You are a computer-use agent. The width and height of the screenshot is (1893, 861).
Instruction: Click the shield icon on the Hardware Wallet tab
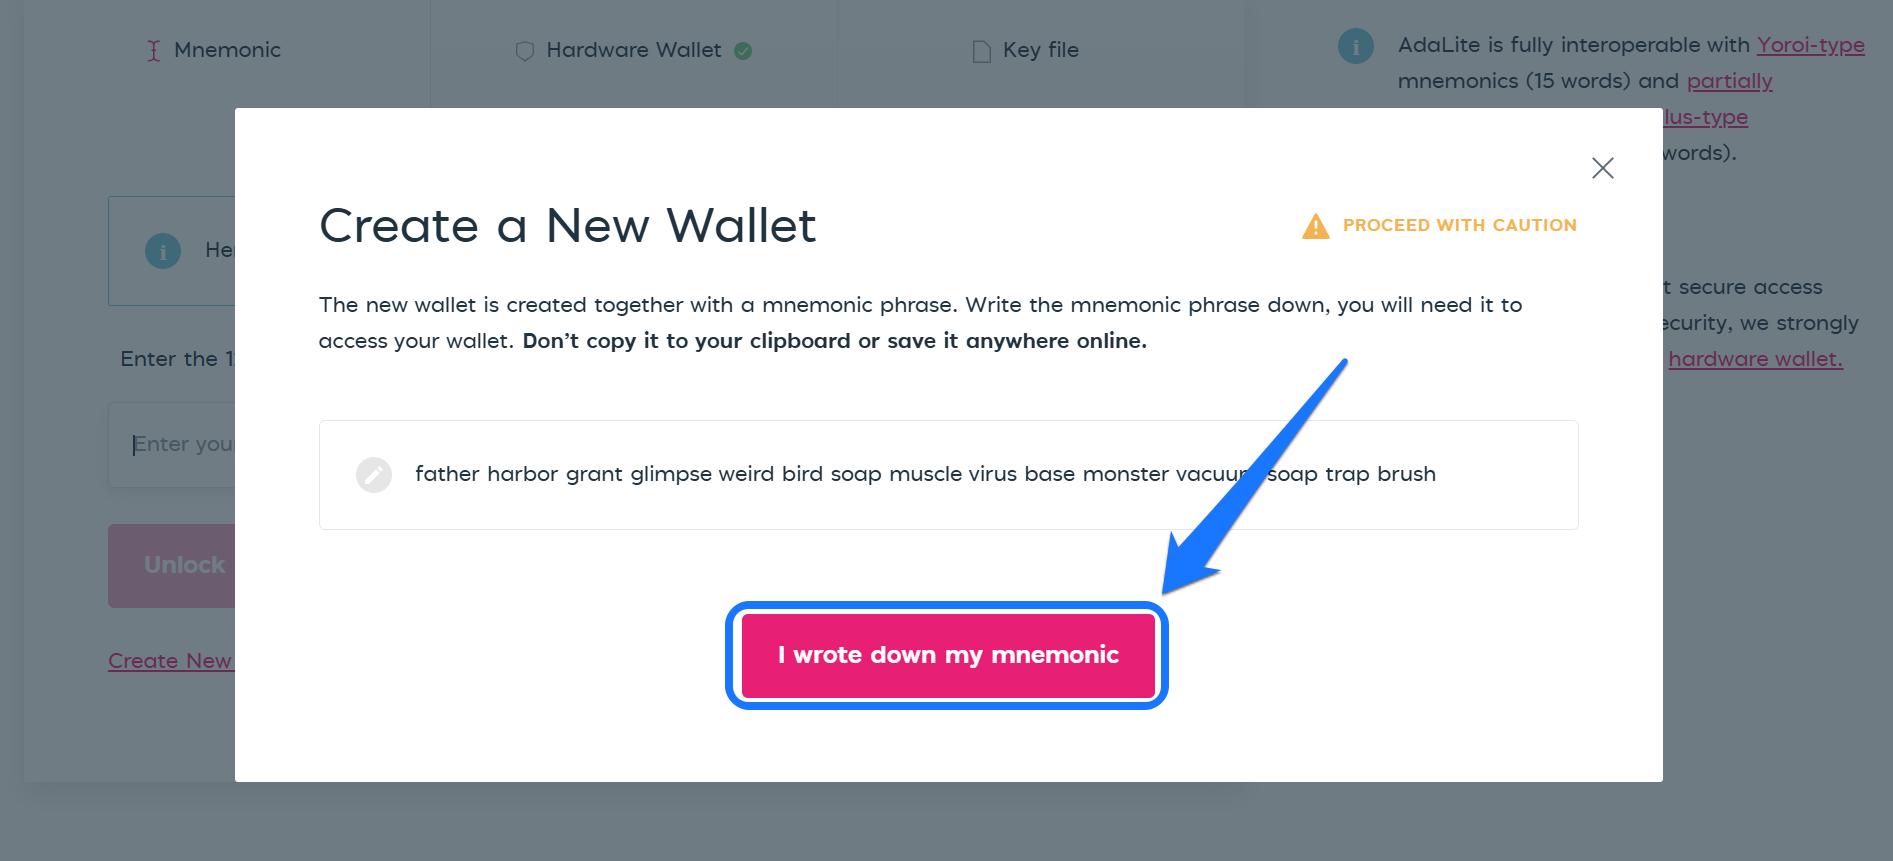point(524,49)
